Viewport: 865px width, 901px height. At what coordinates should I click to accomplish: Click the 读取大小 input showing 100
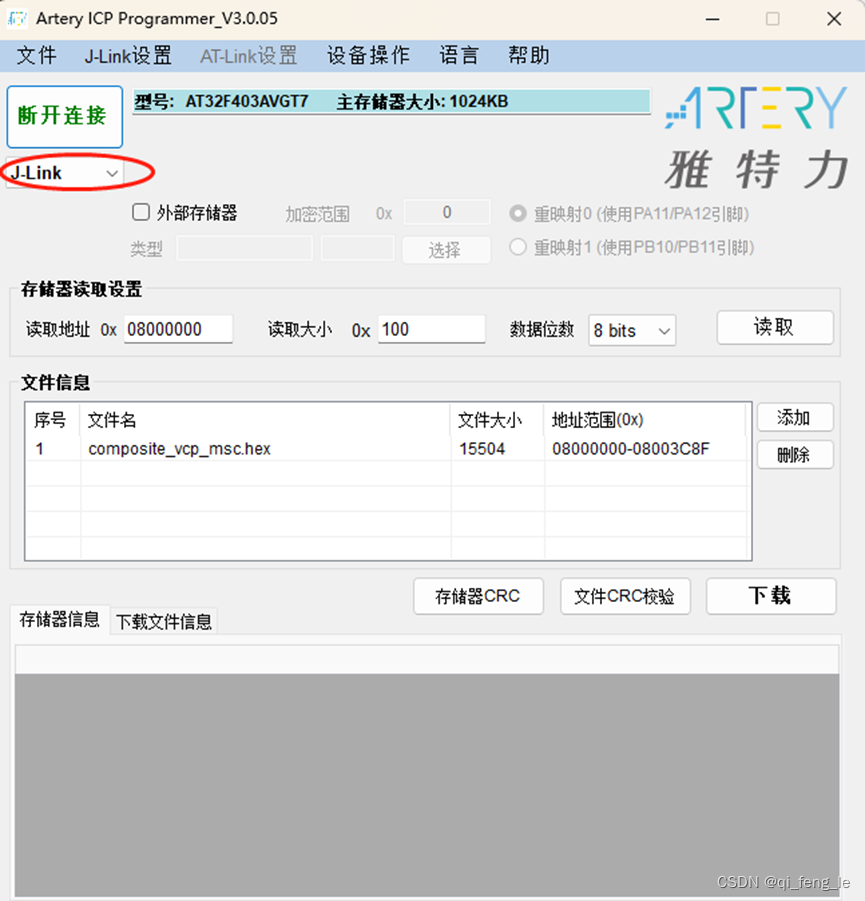[x=431, y=329]
